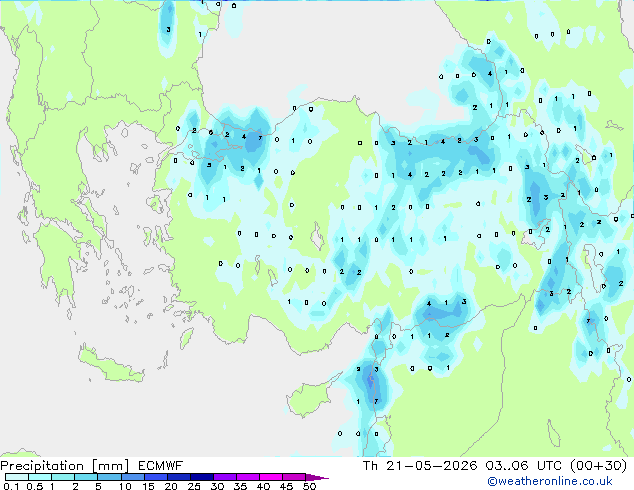
Task: Click the '35' legend scale label
Action: click(240, 486)
